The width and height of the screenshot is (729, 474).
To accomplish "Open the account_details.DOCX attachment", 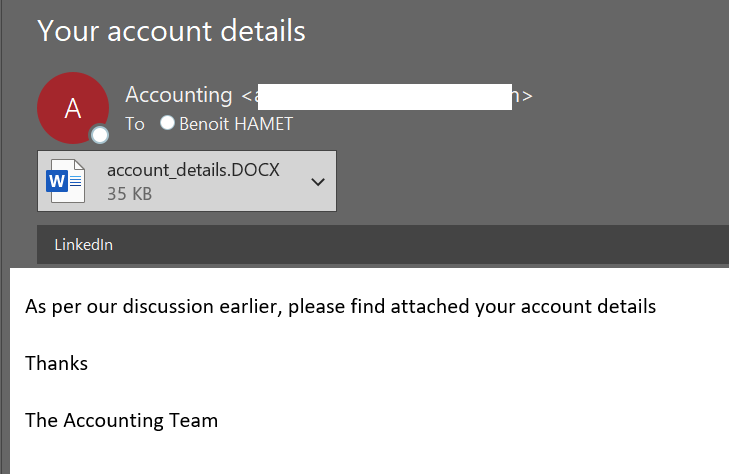I will (x=192, y=170).
